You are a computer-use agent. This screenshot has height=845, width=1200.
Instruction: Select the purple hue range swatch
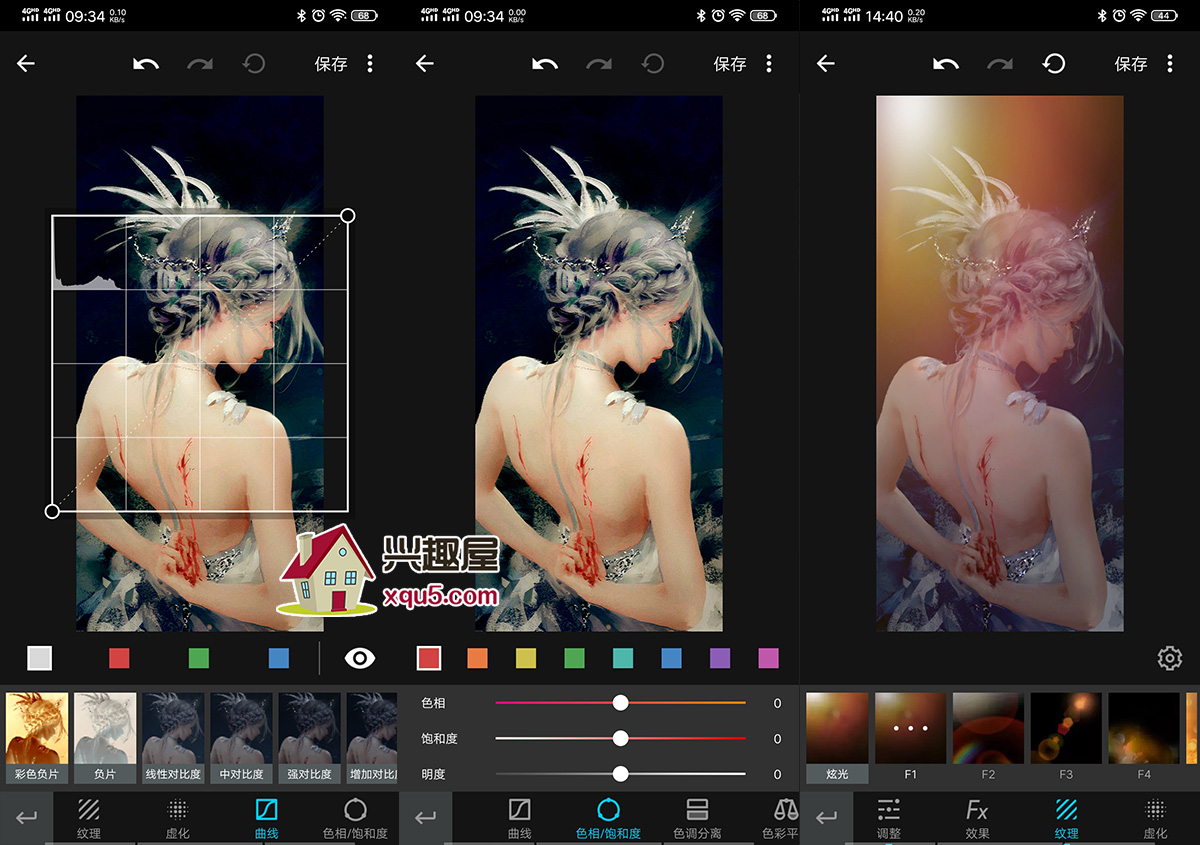[x=720, y=657]
